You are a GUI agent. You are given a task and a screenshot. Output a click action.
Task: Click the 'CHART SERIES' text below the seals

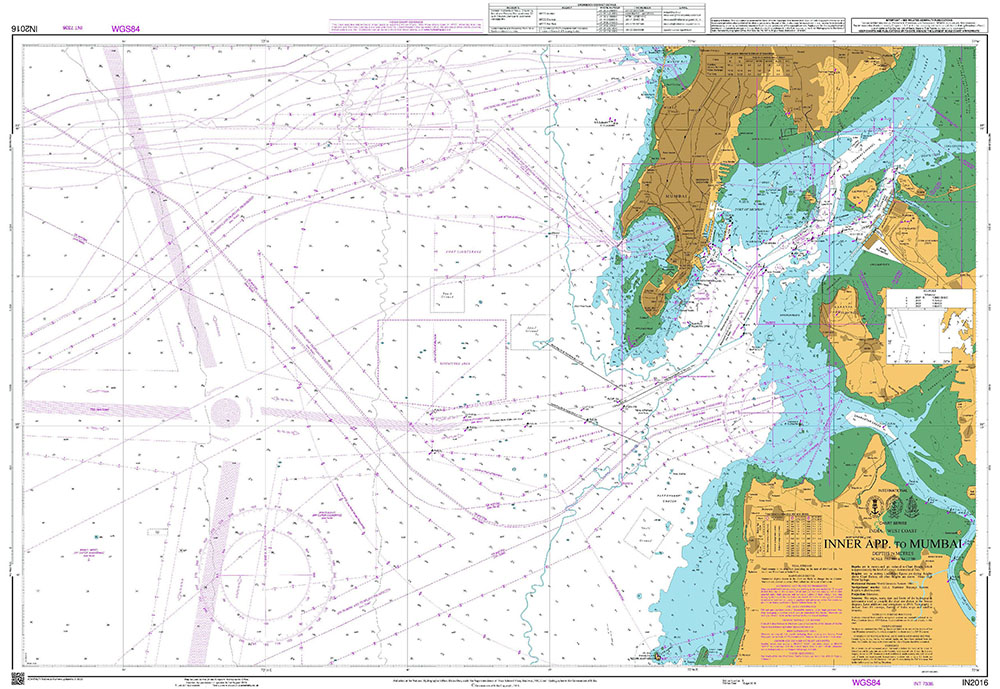[x=892, y=522]
